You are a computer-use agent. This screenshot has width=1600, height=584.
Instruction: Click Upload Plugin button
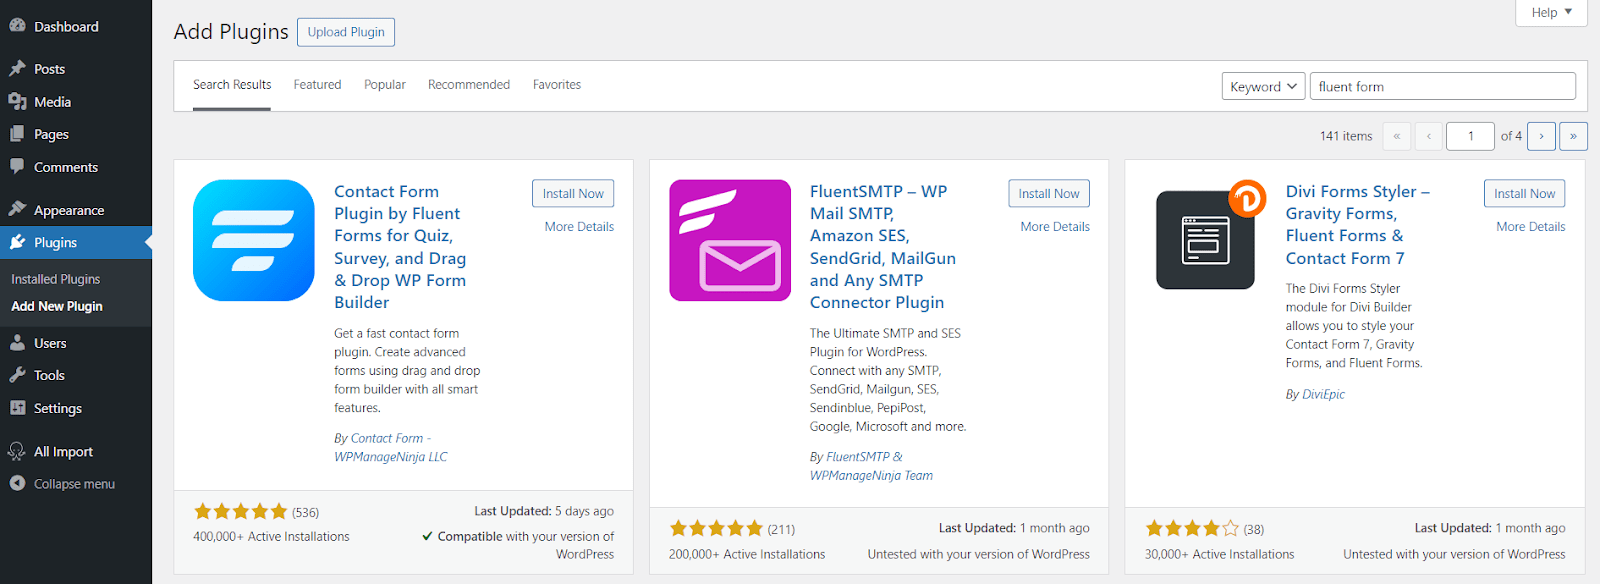346,32
